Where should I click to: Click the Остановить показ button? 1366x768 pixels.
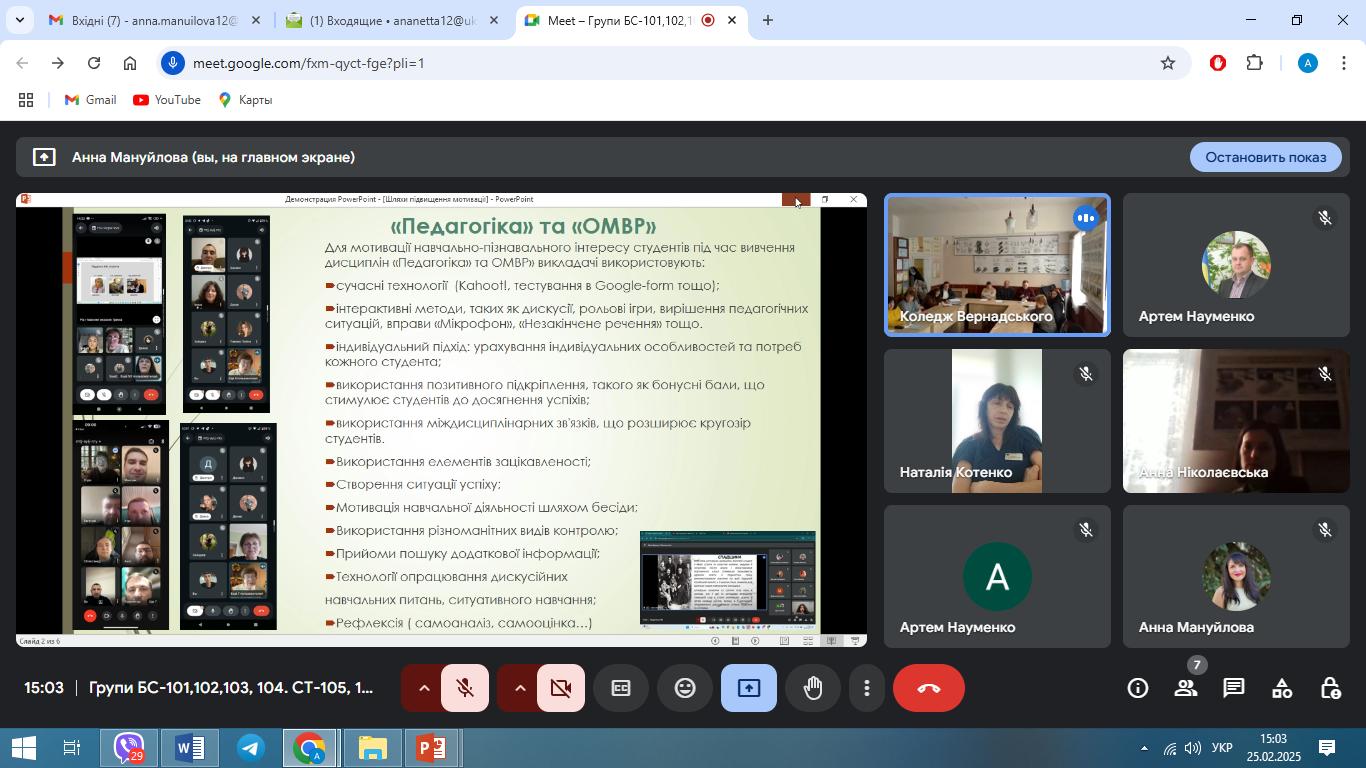[x=1265, y=157]
